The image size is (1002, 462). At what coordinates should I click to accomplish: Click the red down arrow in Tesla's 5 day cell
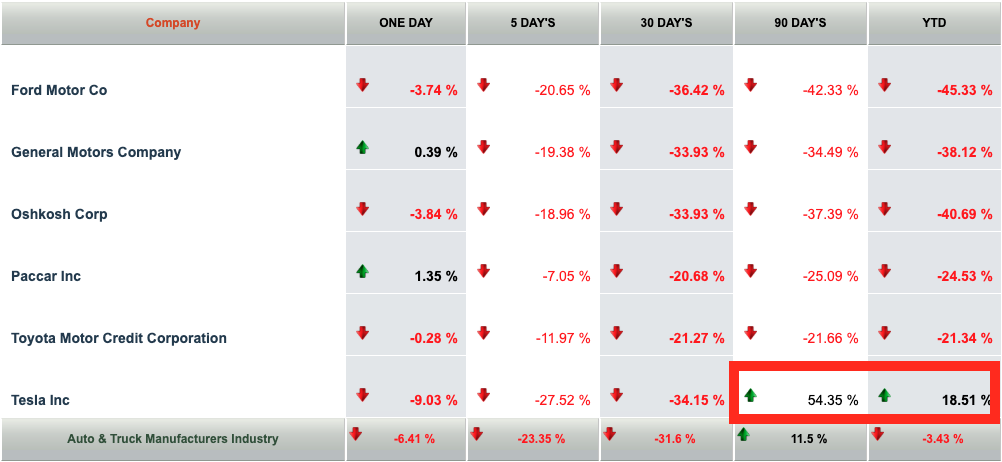[x=483, y=395]
